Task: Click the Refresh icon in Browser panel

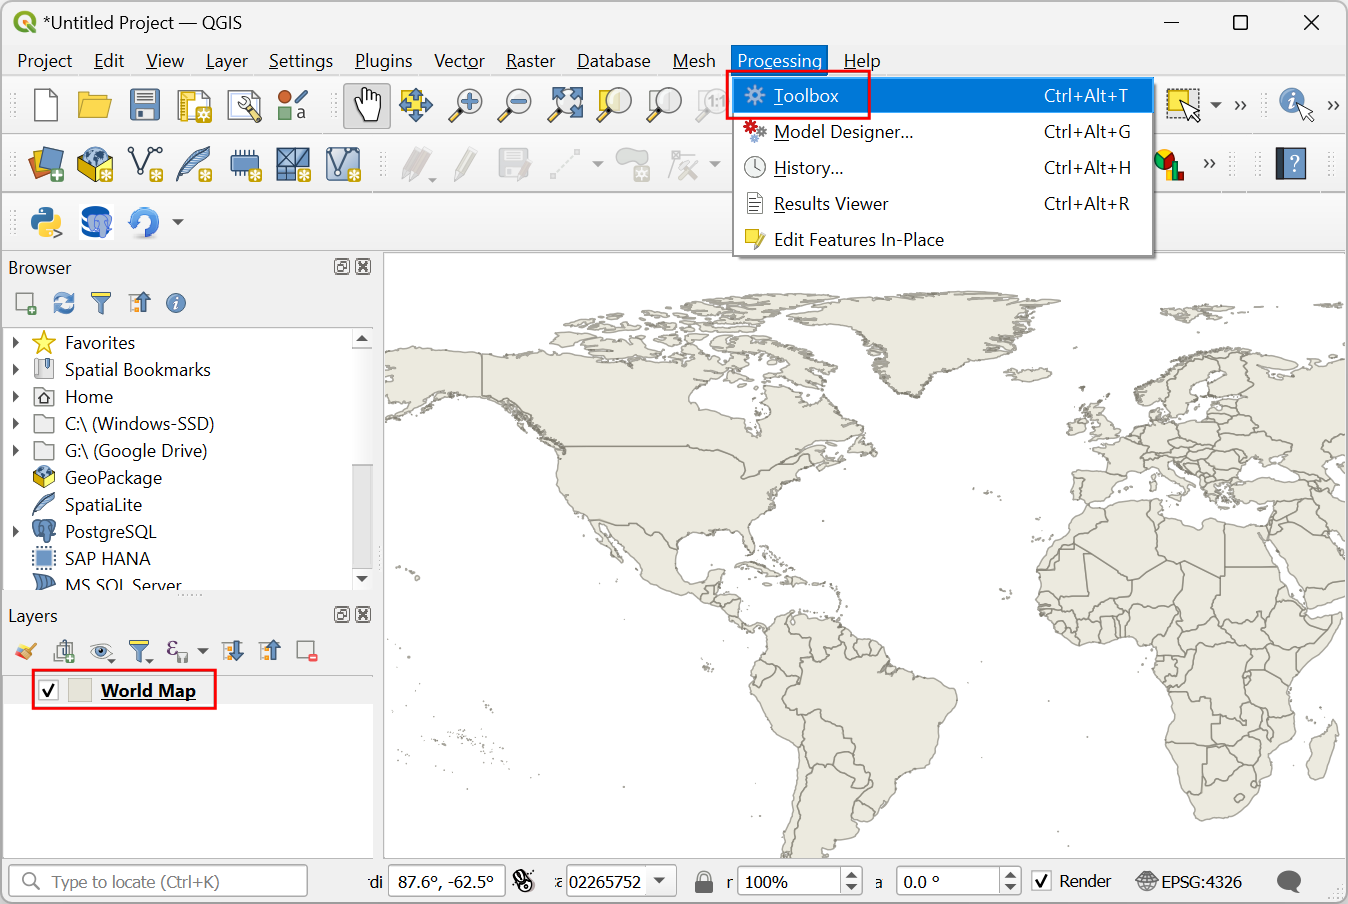Action: 64,303
